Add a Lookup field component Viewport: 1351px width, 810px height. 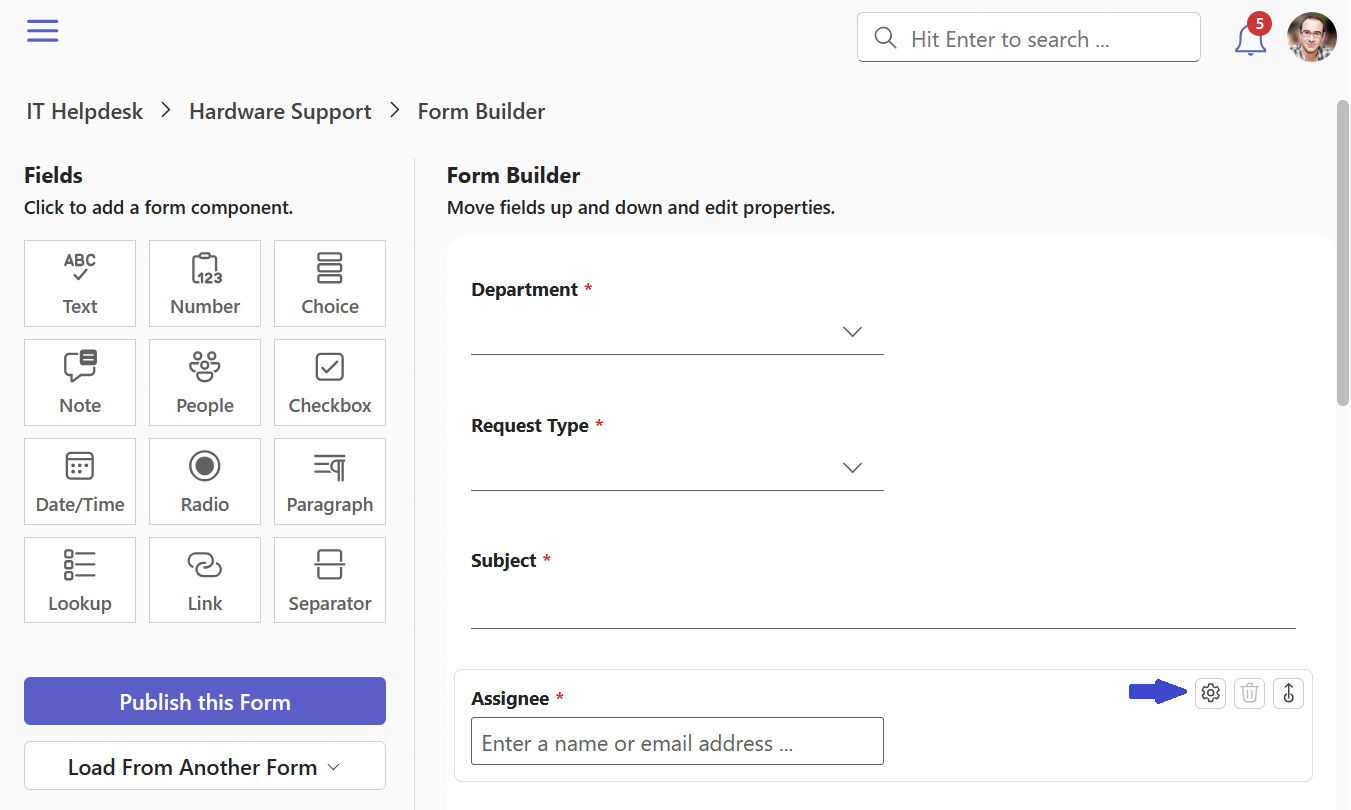coord(80,580)
